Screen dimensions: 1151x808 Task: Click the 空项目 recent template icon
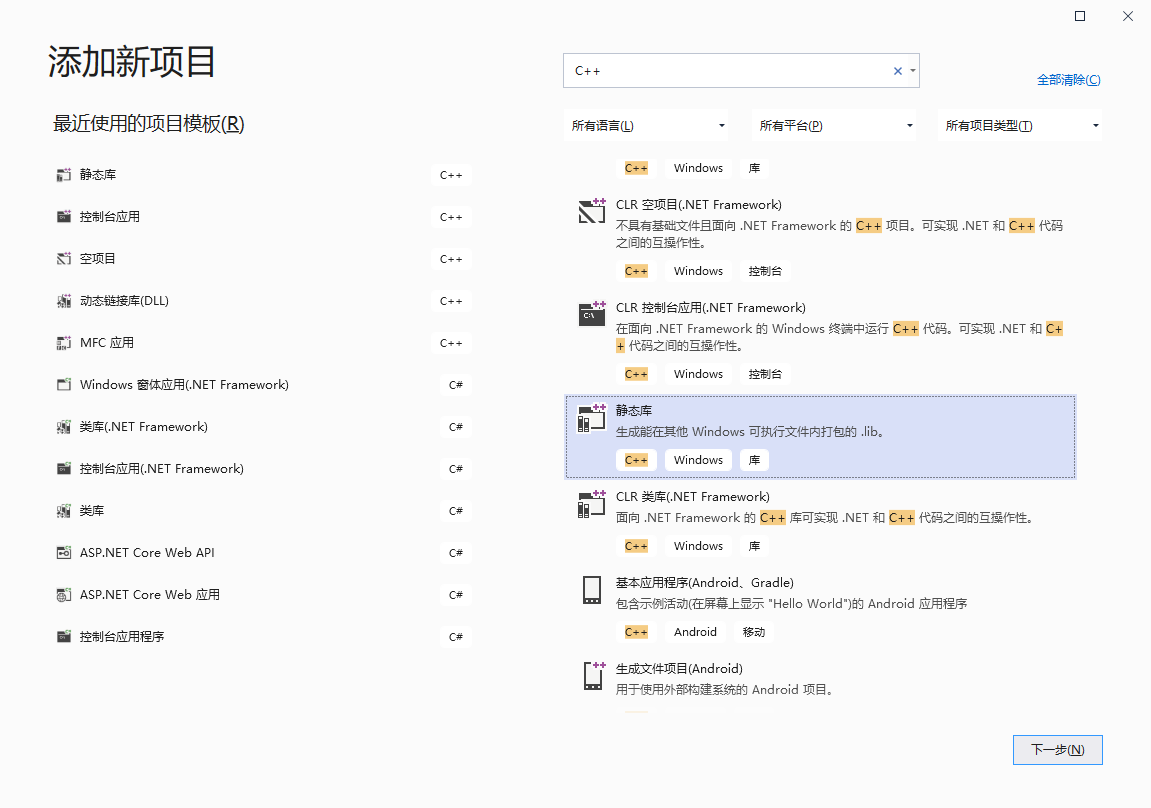click(64, 258)
